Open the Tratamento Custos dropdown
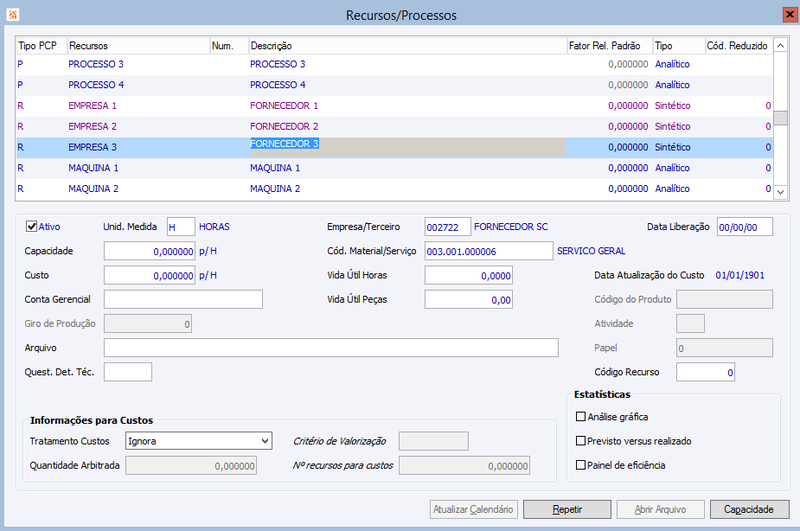Image resolution: width=800 pixels, height=531 pixels. point(264,440)
